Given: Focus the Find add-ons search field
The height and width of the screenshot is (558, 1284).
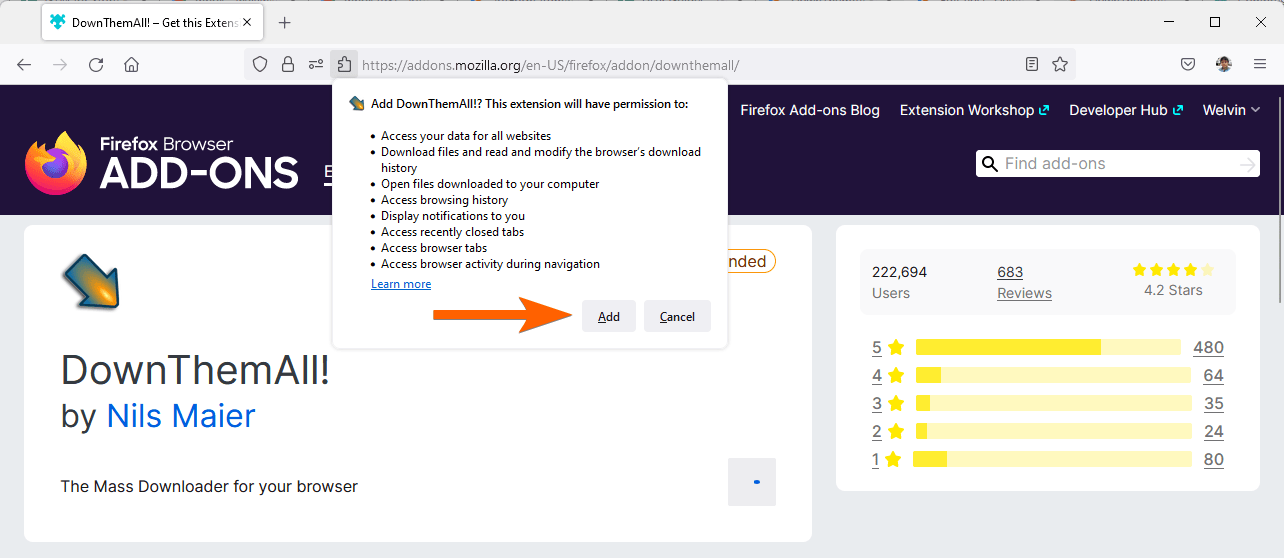Looking at the screenshot, I should click(x=1117, y=164).
